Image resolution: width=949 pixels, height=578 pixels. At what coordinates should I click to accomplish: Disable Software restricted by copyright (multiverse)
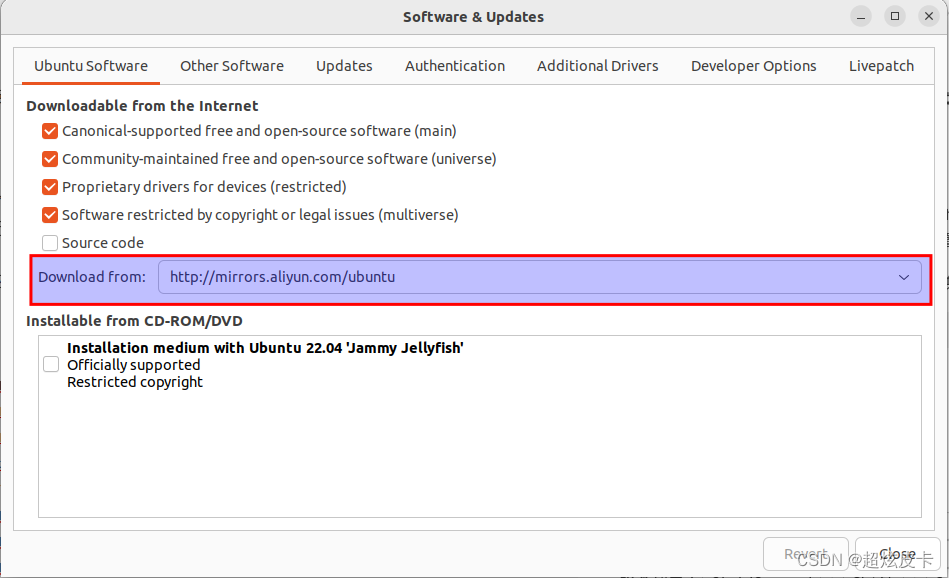pos(50,215)
